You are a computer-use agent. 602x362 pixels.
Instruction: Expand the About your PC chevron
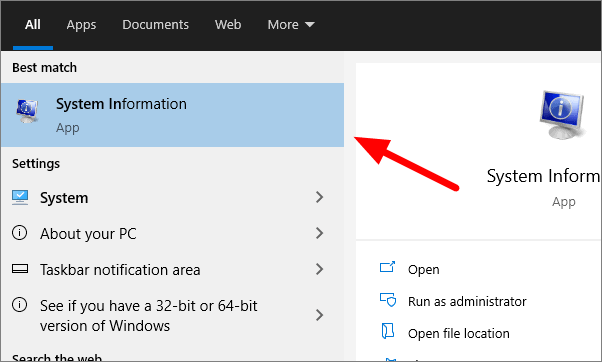coord(319,233)
